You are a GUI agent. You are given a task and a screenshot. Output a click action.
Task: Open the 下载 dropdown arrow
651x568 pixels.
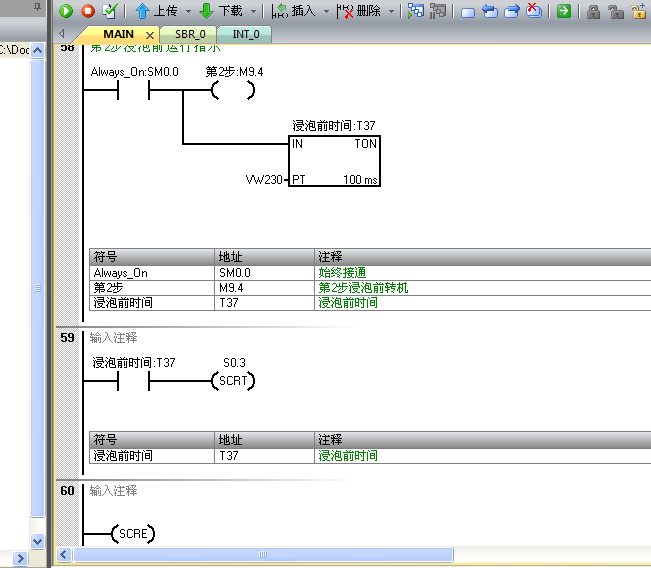click(x=254, y=11)
